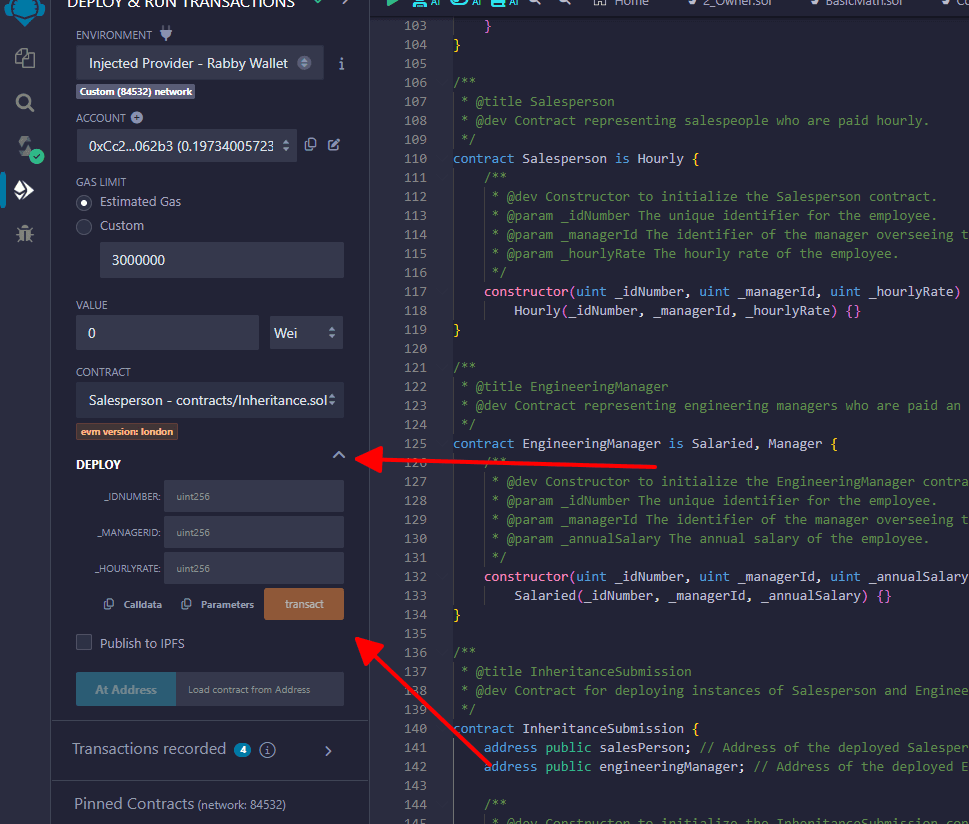The width and height of the screenshot is (969, 824).
Task: Tick the Publish to IPFS checkbox
Action: (x=84, y=642)
